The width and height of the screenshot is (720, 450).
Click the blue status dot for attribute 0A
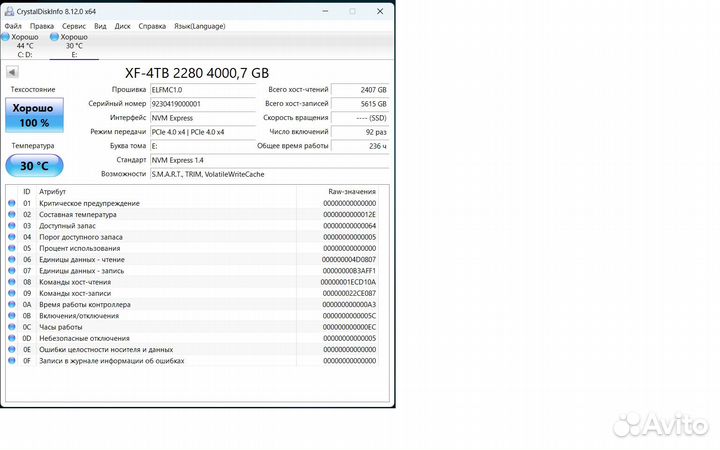pos(12,304)
